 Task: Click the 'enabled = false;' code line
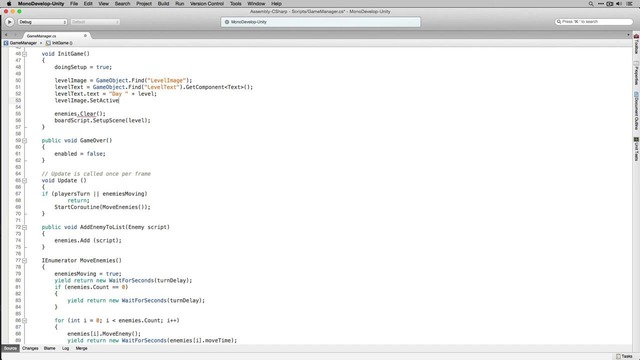(80, 154)
